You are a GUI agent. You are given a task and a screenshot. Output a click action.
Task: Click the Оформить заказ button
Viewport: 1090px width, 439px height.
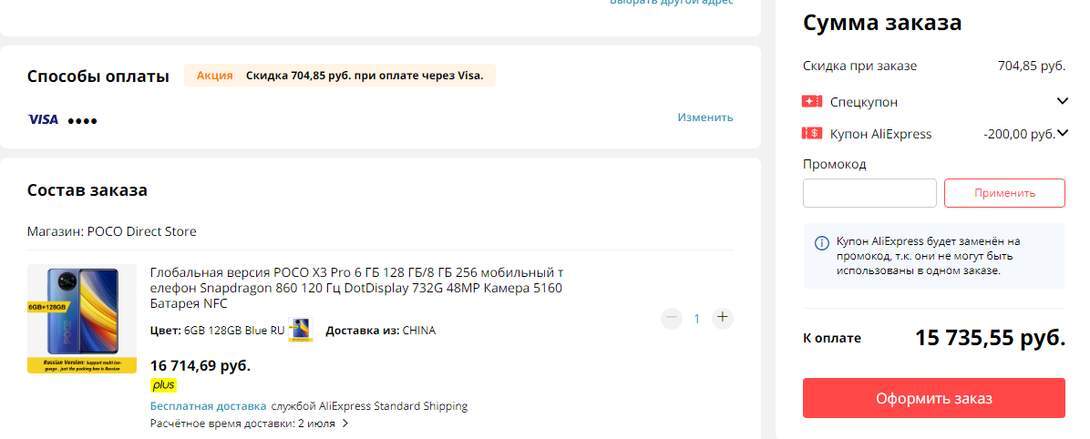(x=934, y=398)
